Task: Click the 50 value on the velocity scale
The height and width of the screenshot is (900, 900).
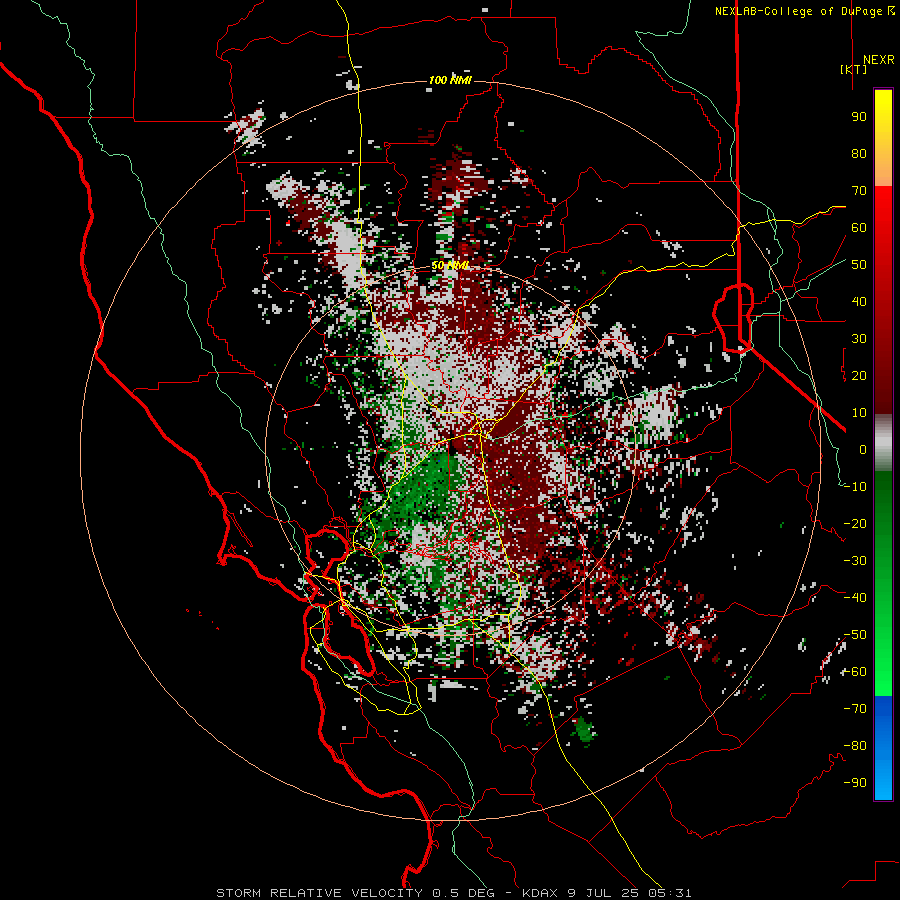Action: point(859,265)
